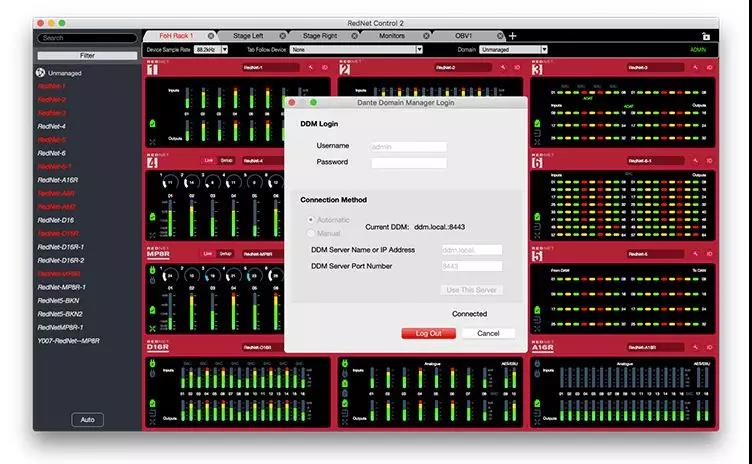The image size is (752, 464).
Task: Switch RedNet 4 to Live mode
Action: [209, 161]
